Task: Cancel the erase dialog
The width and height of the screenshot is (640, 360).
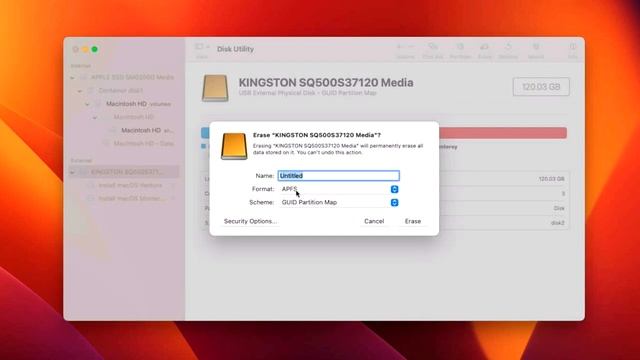Action: click(x=374, y=221)
